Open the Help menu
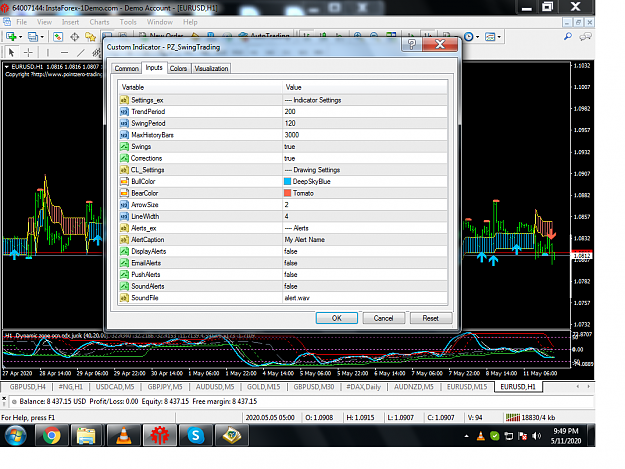Image resolution: width=625 pixels, height=469 pixels. (190, 22)
